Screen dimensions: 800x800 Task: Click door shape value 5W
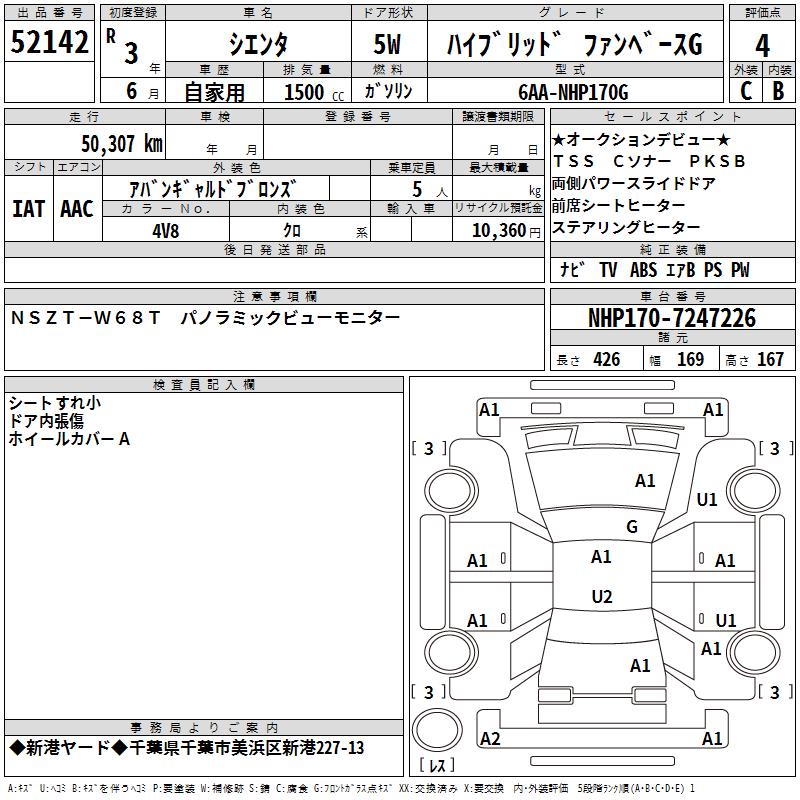pos(387,44)
